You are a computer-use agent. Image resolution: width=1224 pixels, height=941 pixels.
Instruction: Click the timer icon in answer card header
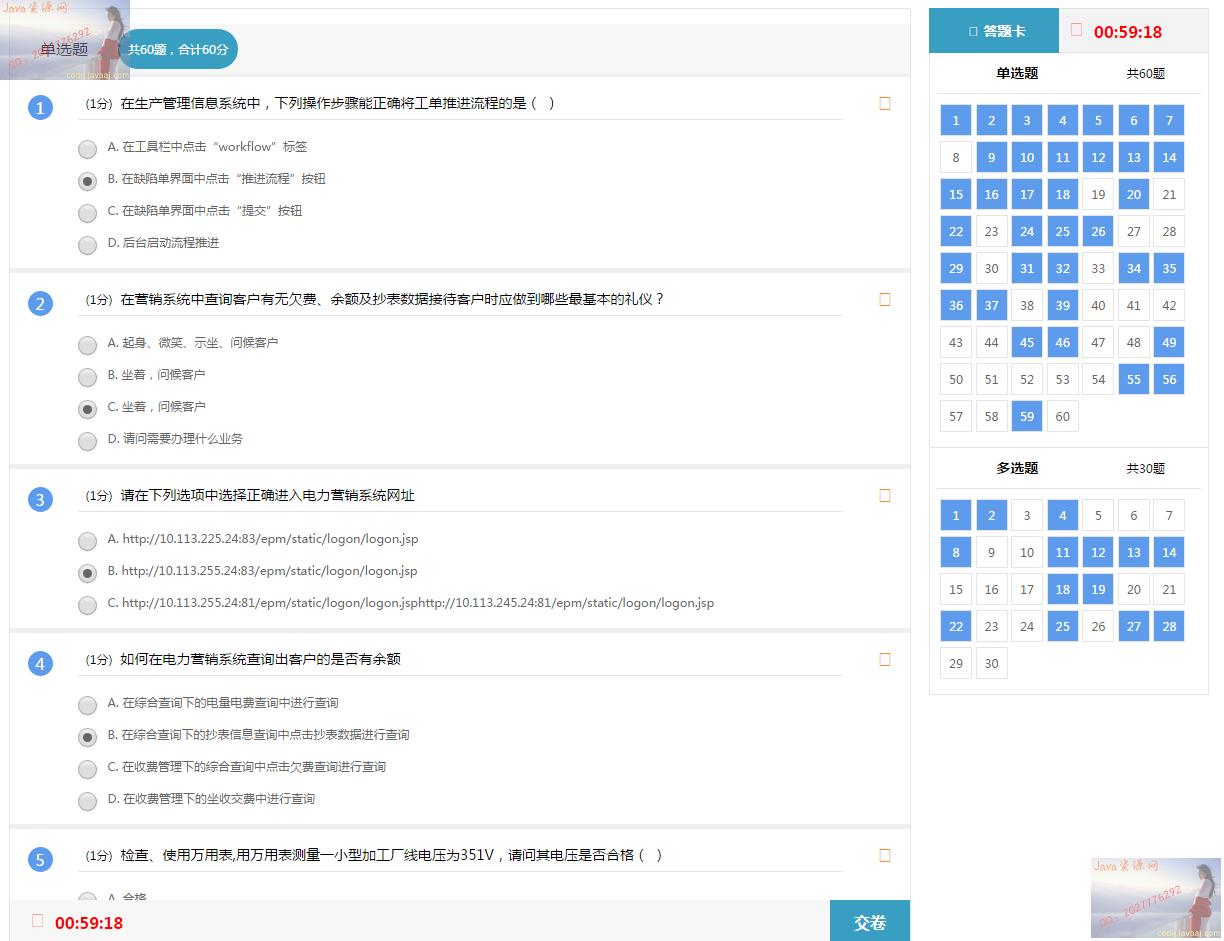click(x=1076, y=30)
